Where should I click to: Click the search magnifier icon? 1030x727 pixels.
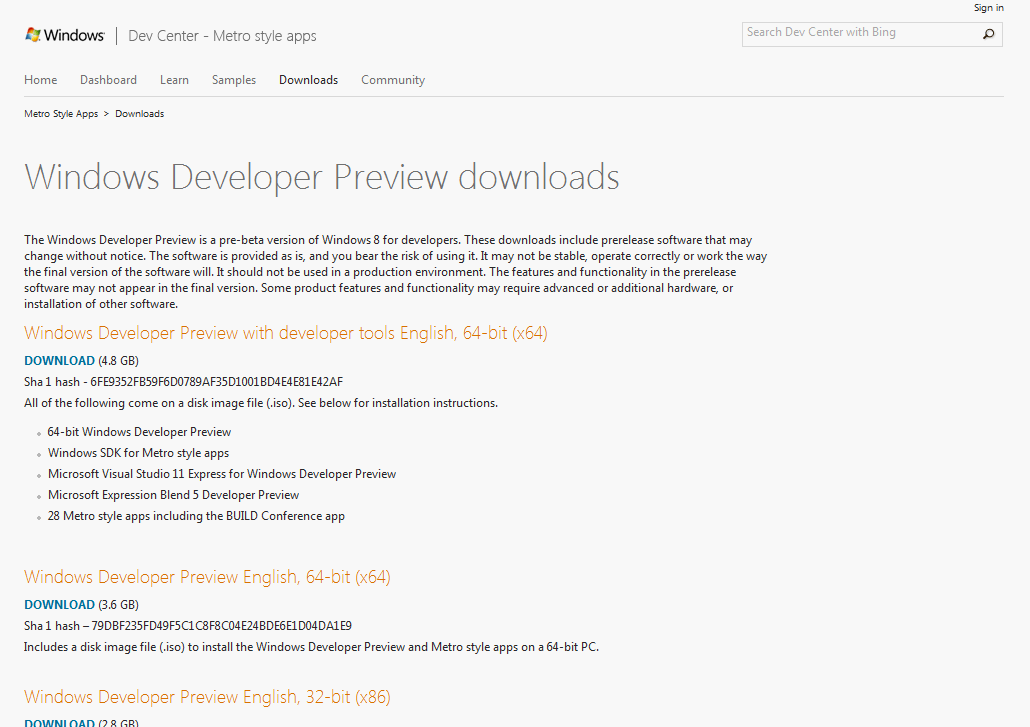tap(988, 34)
